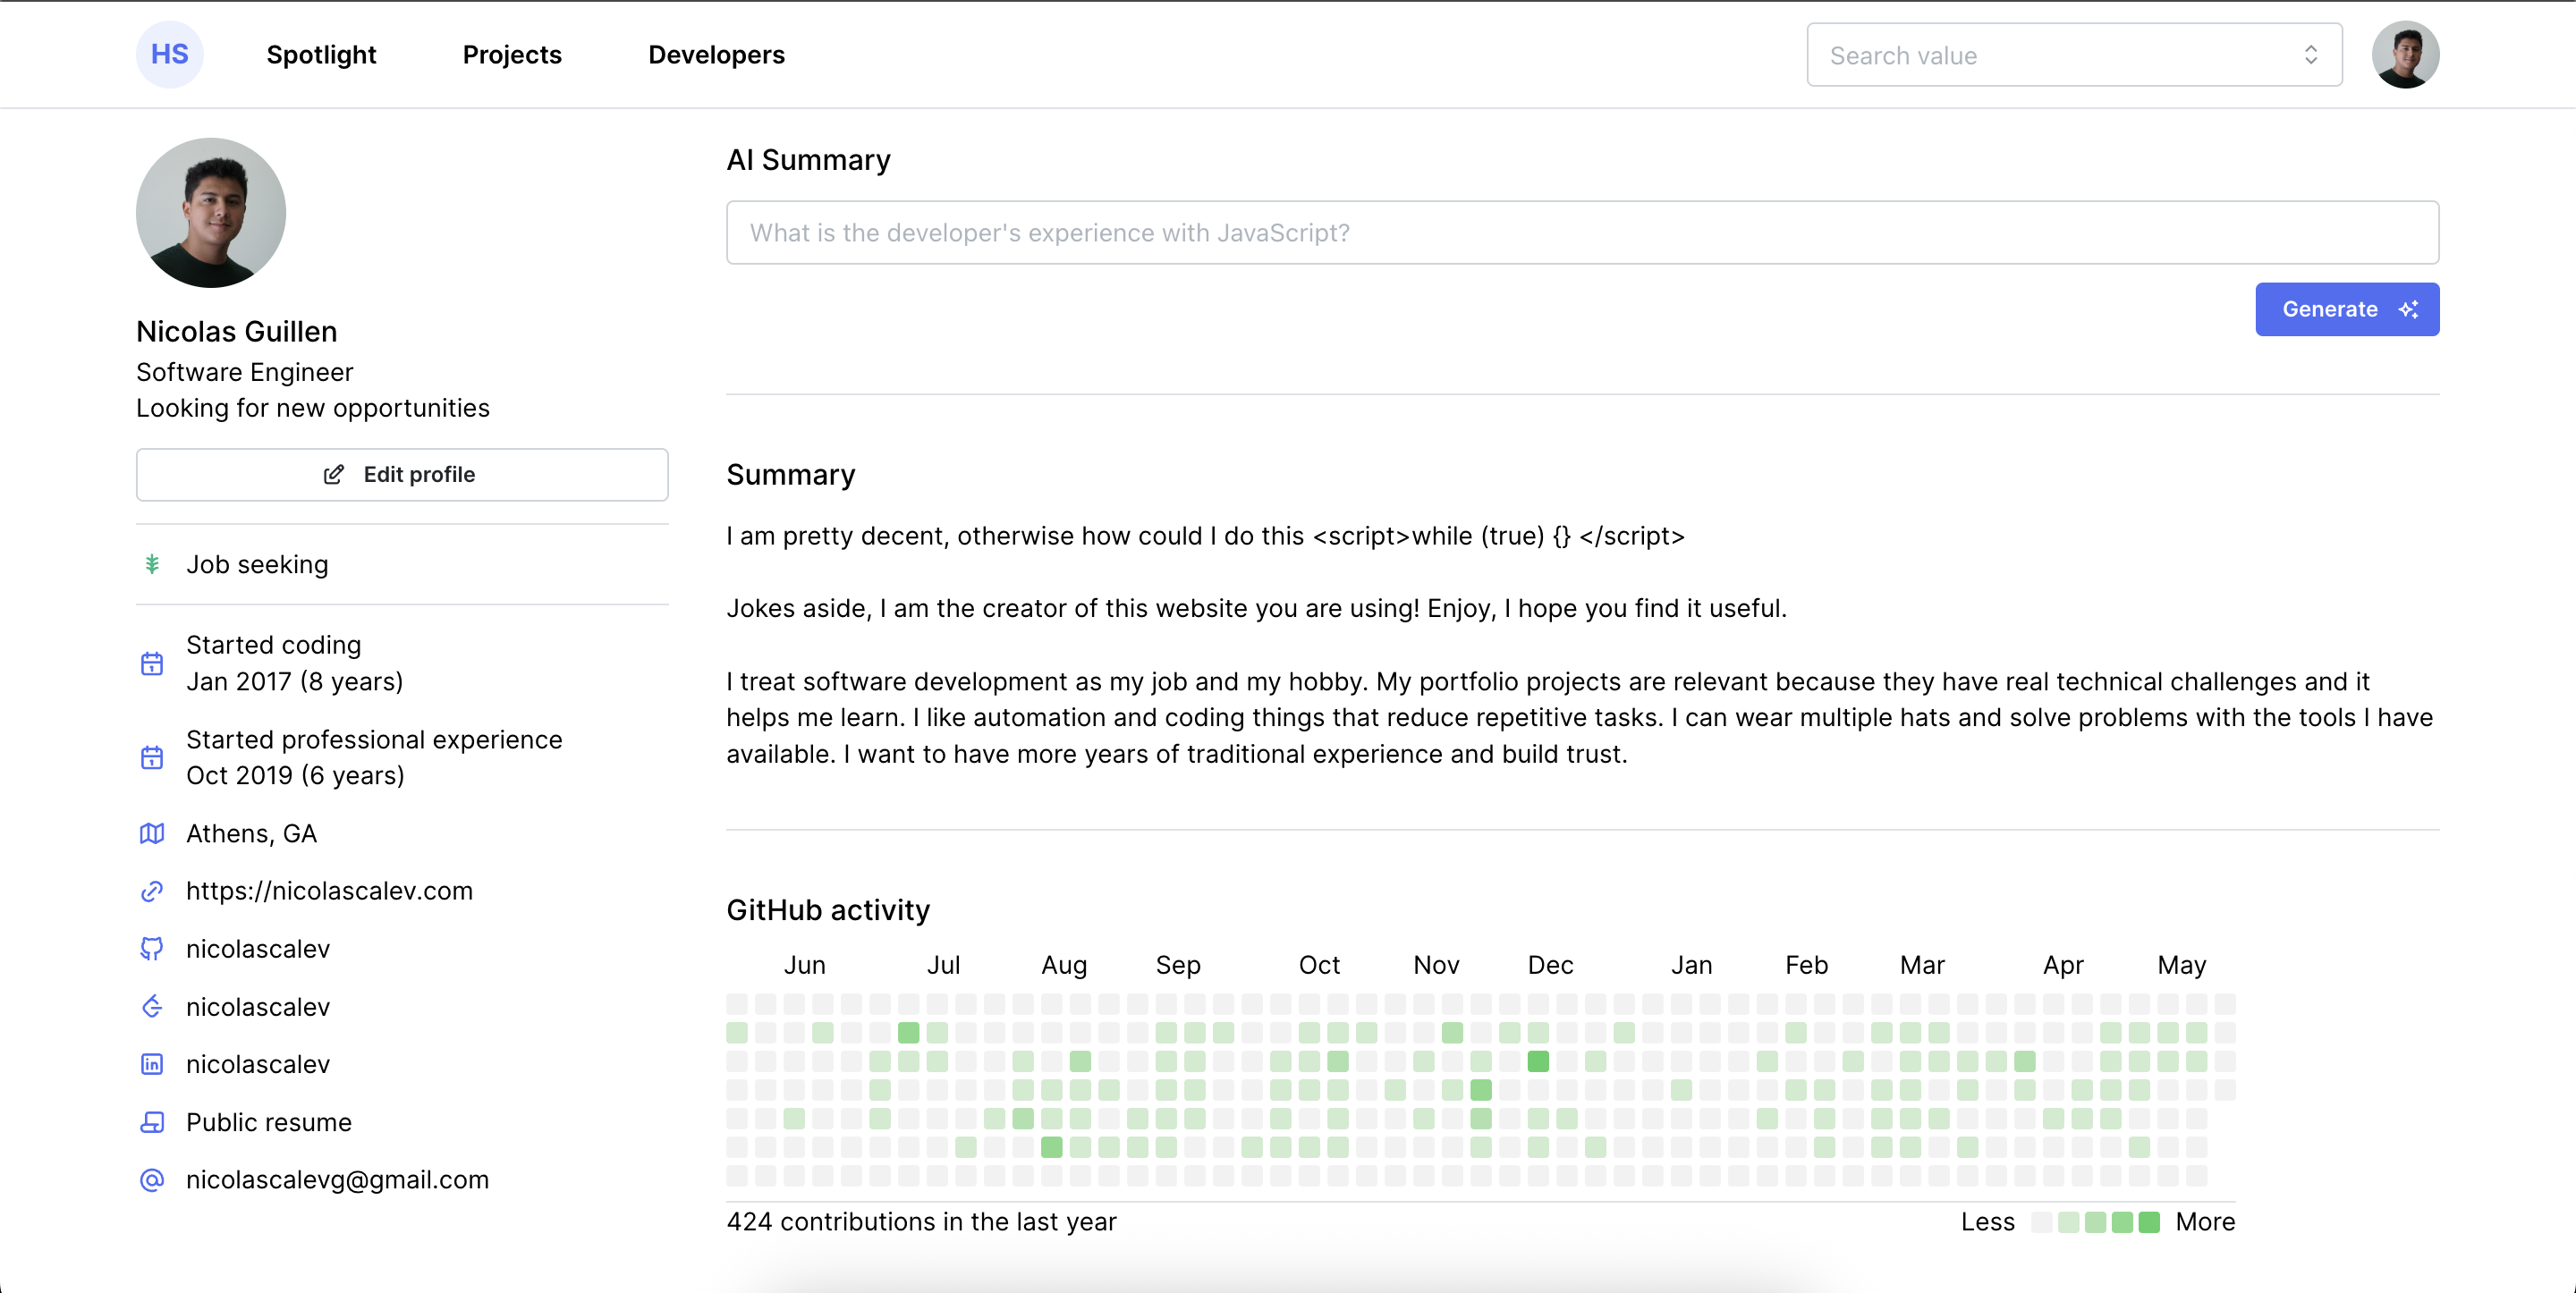
Task: Open the Public resume link
Action: (269, 1122)
